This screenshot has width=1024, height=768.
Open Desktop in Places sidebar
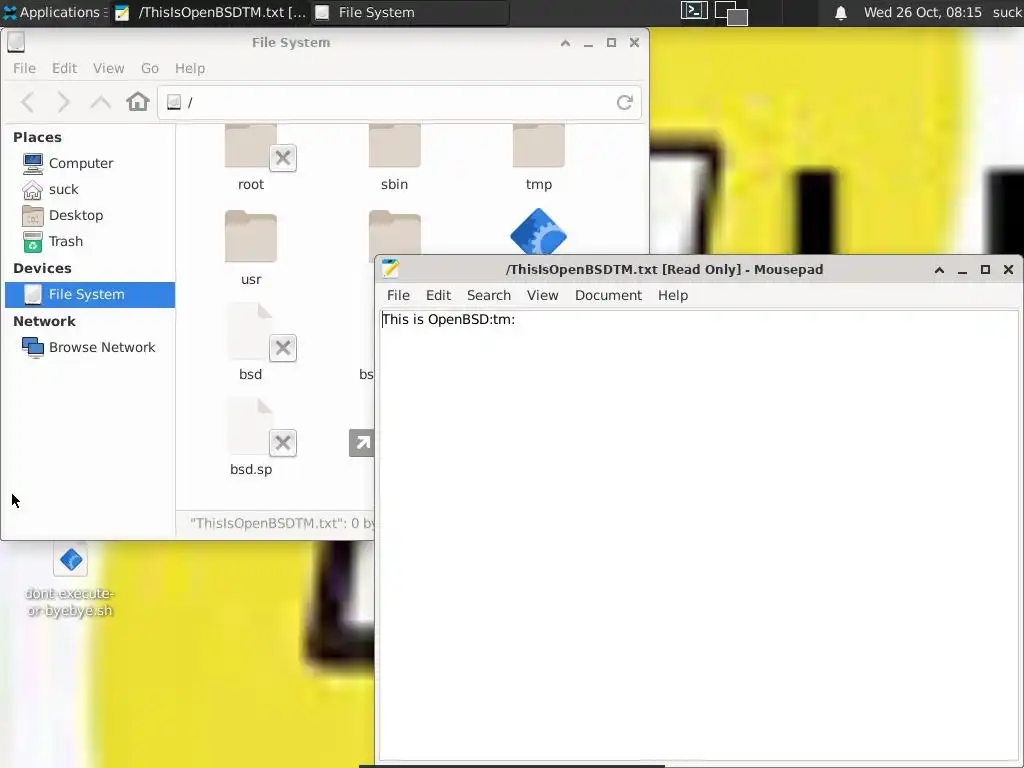tap(62, 216)
